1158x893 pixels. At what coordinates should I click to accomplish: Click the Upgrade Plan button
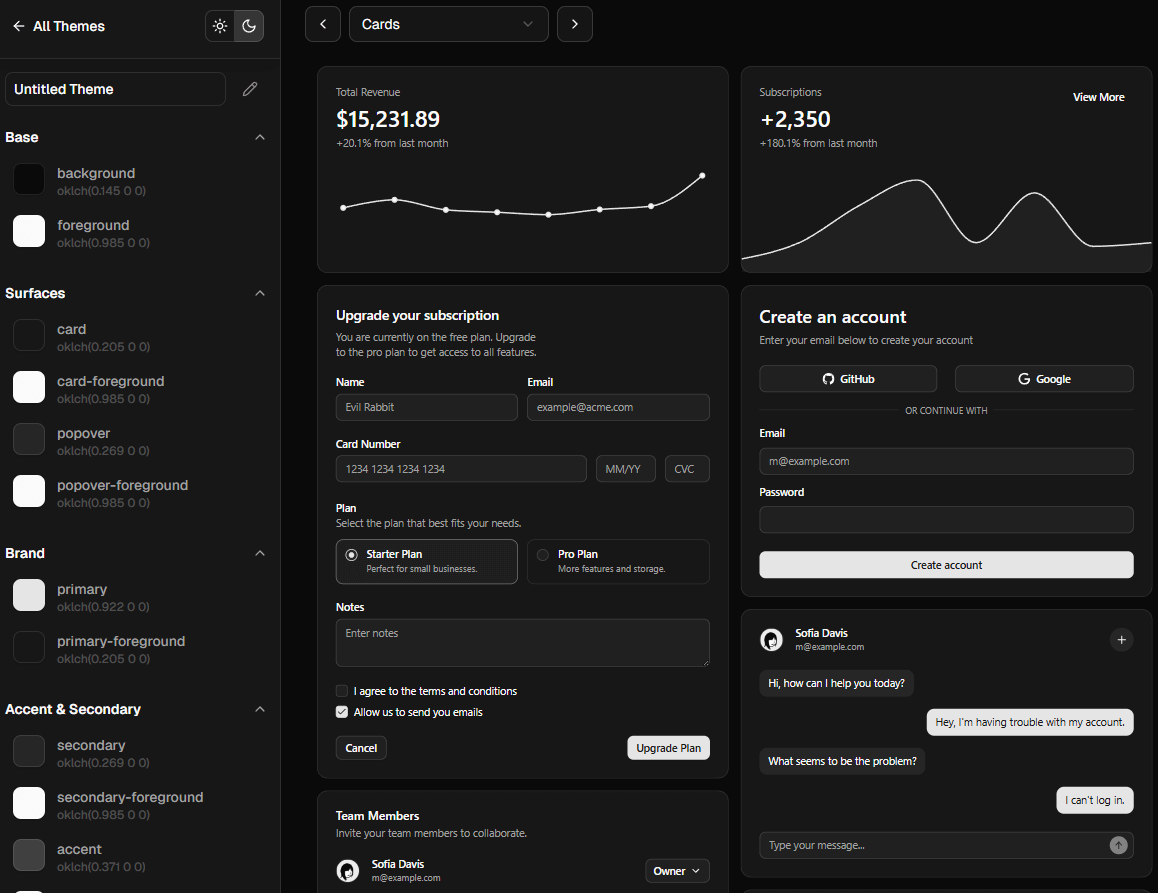point(668,748)
